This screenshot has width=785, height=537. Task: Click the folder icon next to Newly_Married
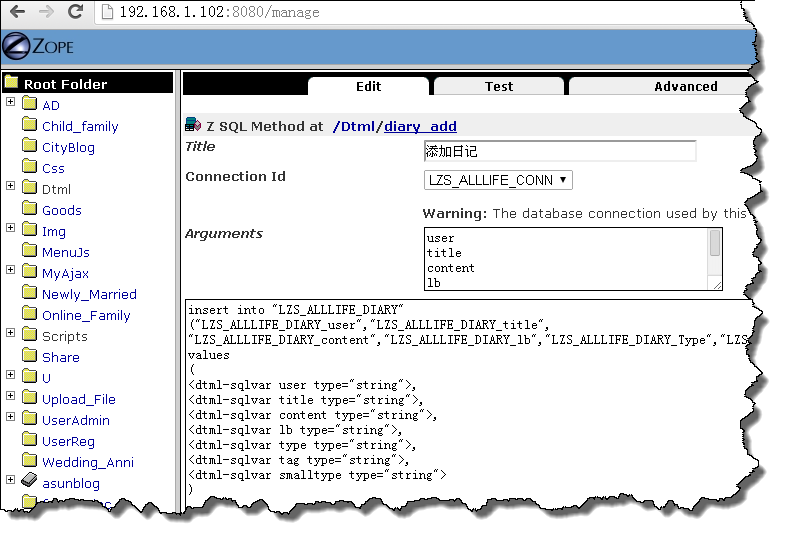[30, 293]
